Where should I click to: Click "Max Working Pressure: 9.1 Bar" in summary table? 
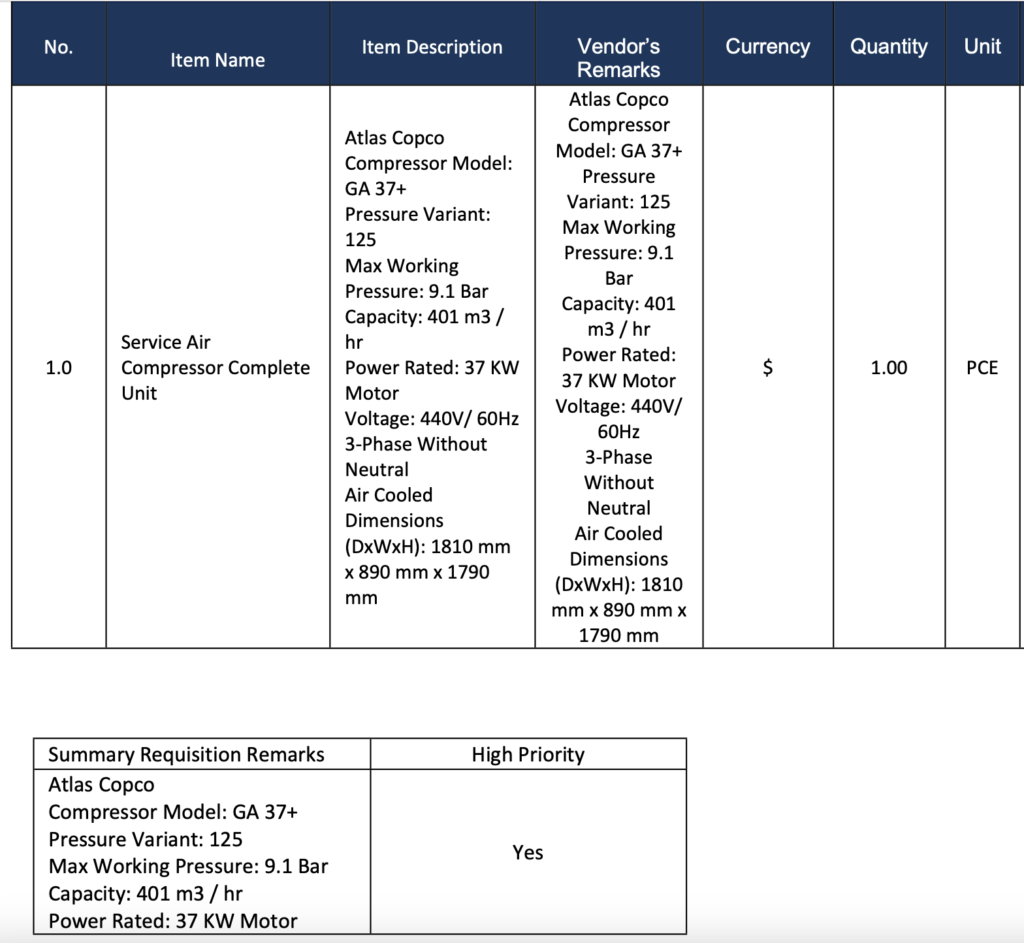click(187, 867)
